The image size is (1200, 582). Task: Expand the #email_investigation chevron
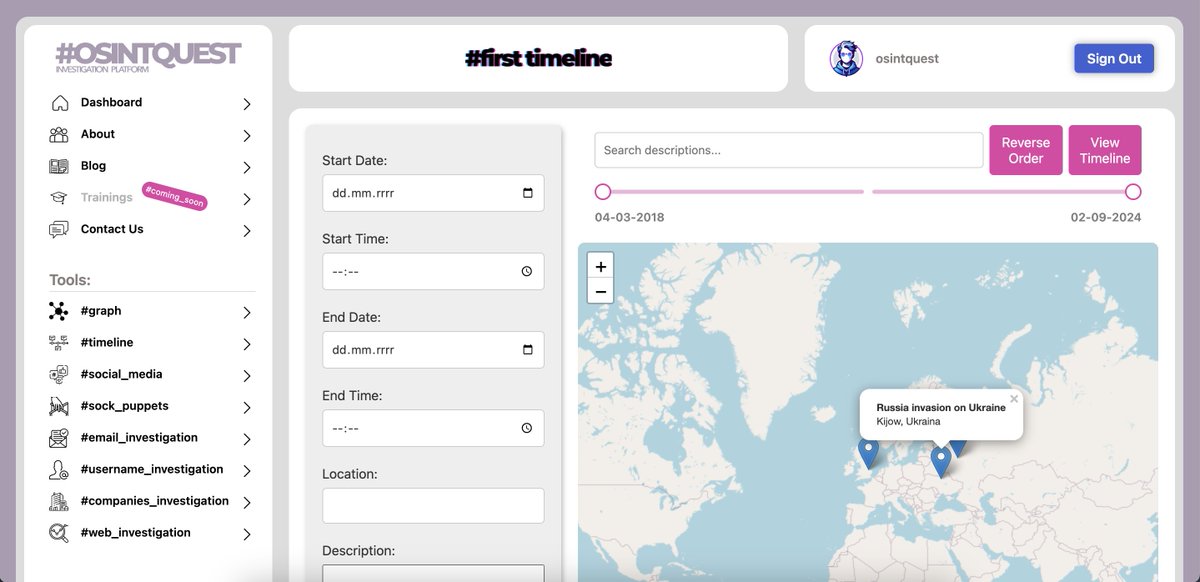coord(247,439)
